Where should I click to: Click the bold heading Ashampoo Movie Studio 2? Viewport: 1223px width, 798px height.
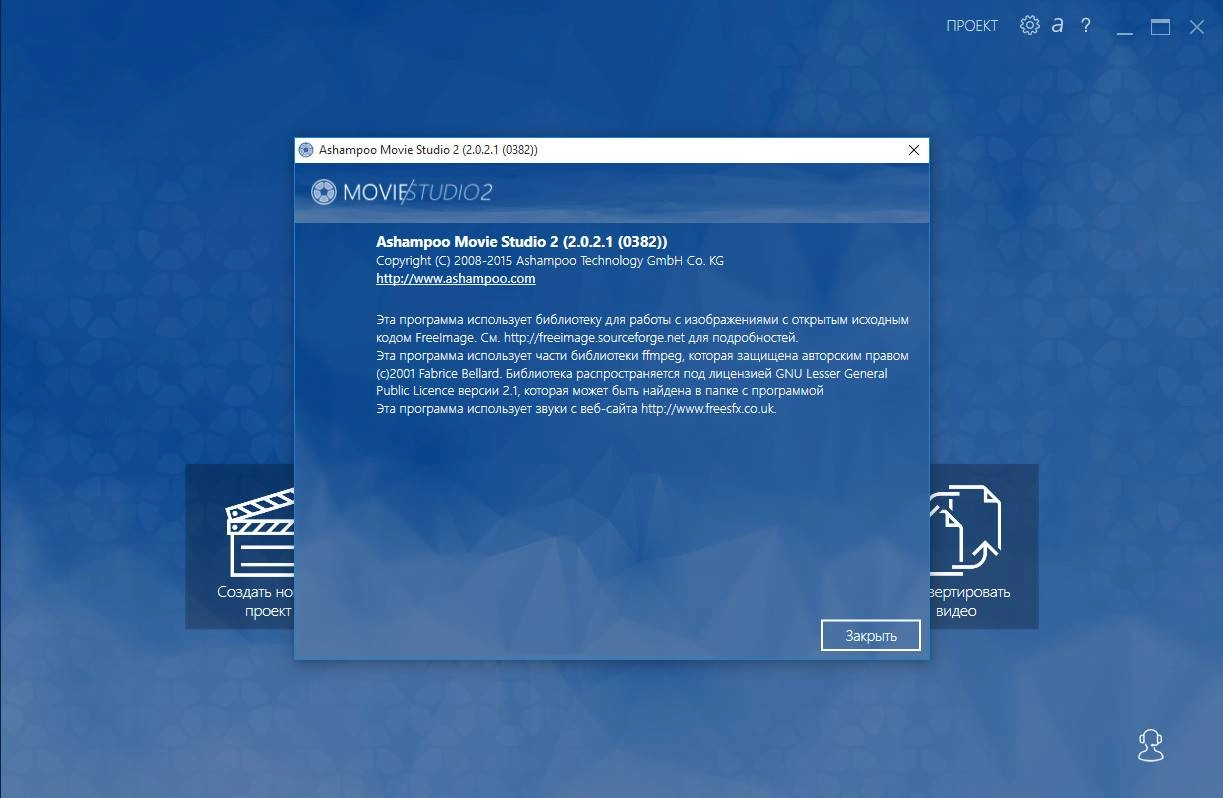pos(521,242)
